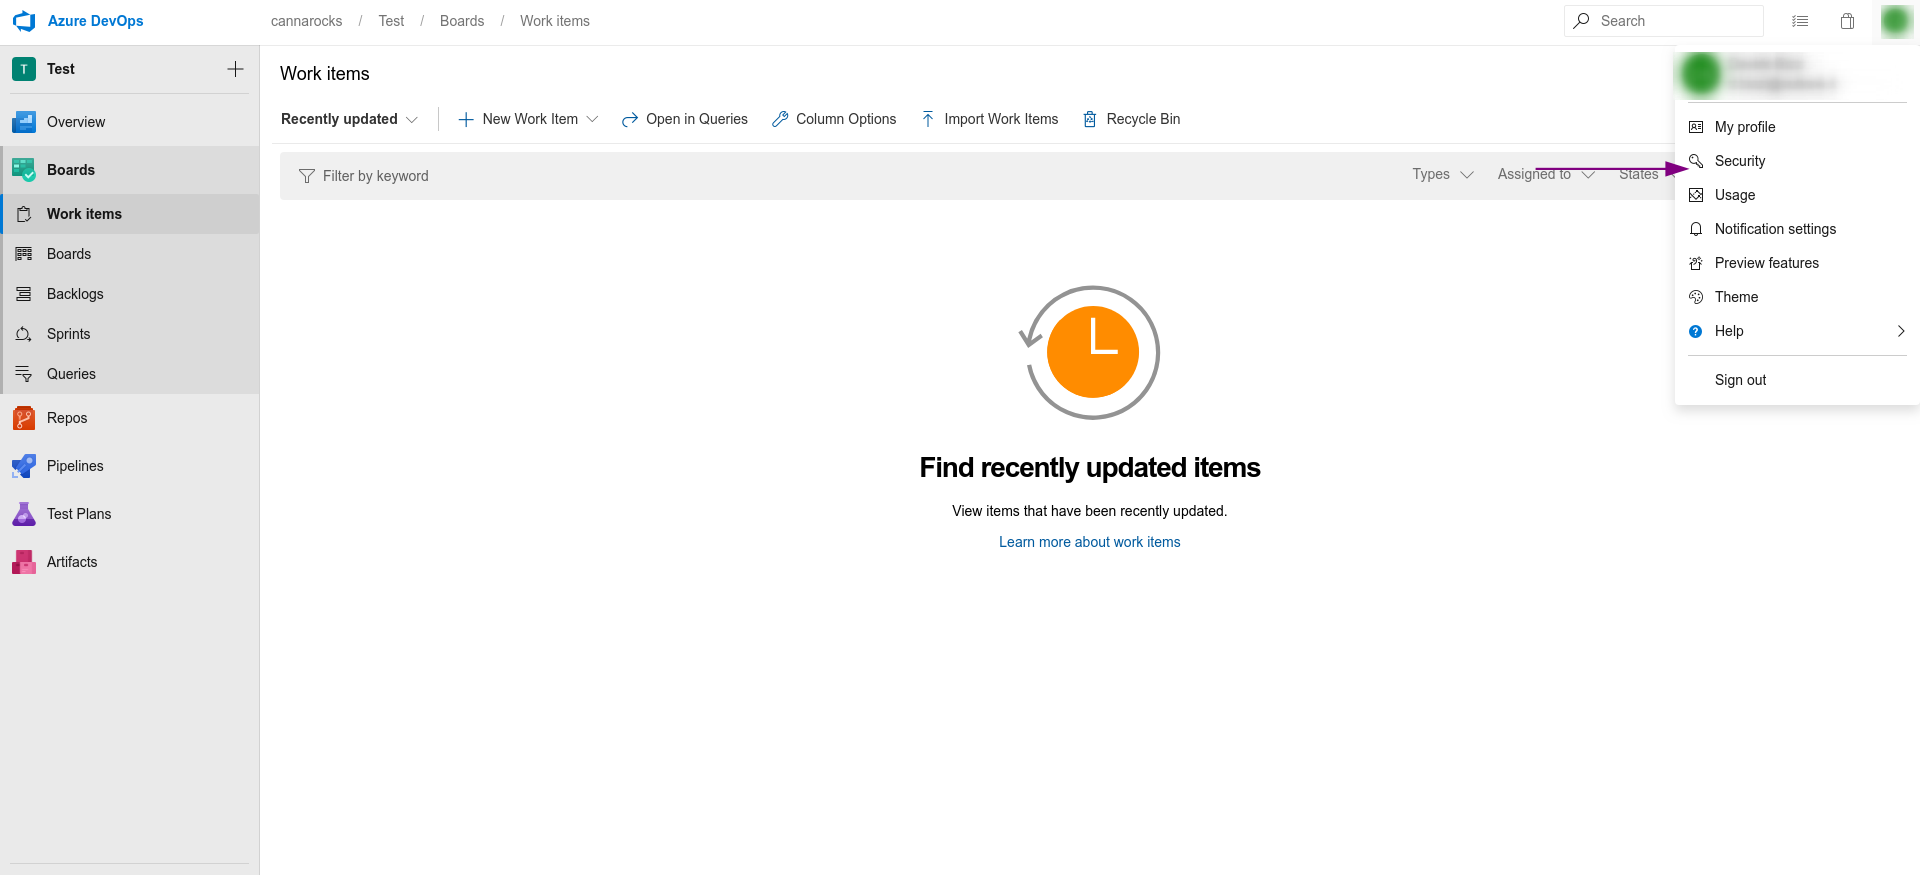Expand the Help submenu chevron
Image resolution: width=1920 pixels, height=875 pixels.
tap(1901, 331)
